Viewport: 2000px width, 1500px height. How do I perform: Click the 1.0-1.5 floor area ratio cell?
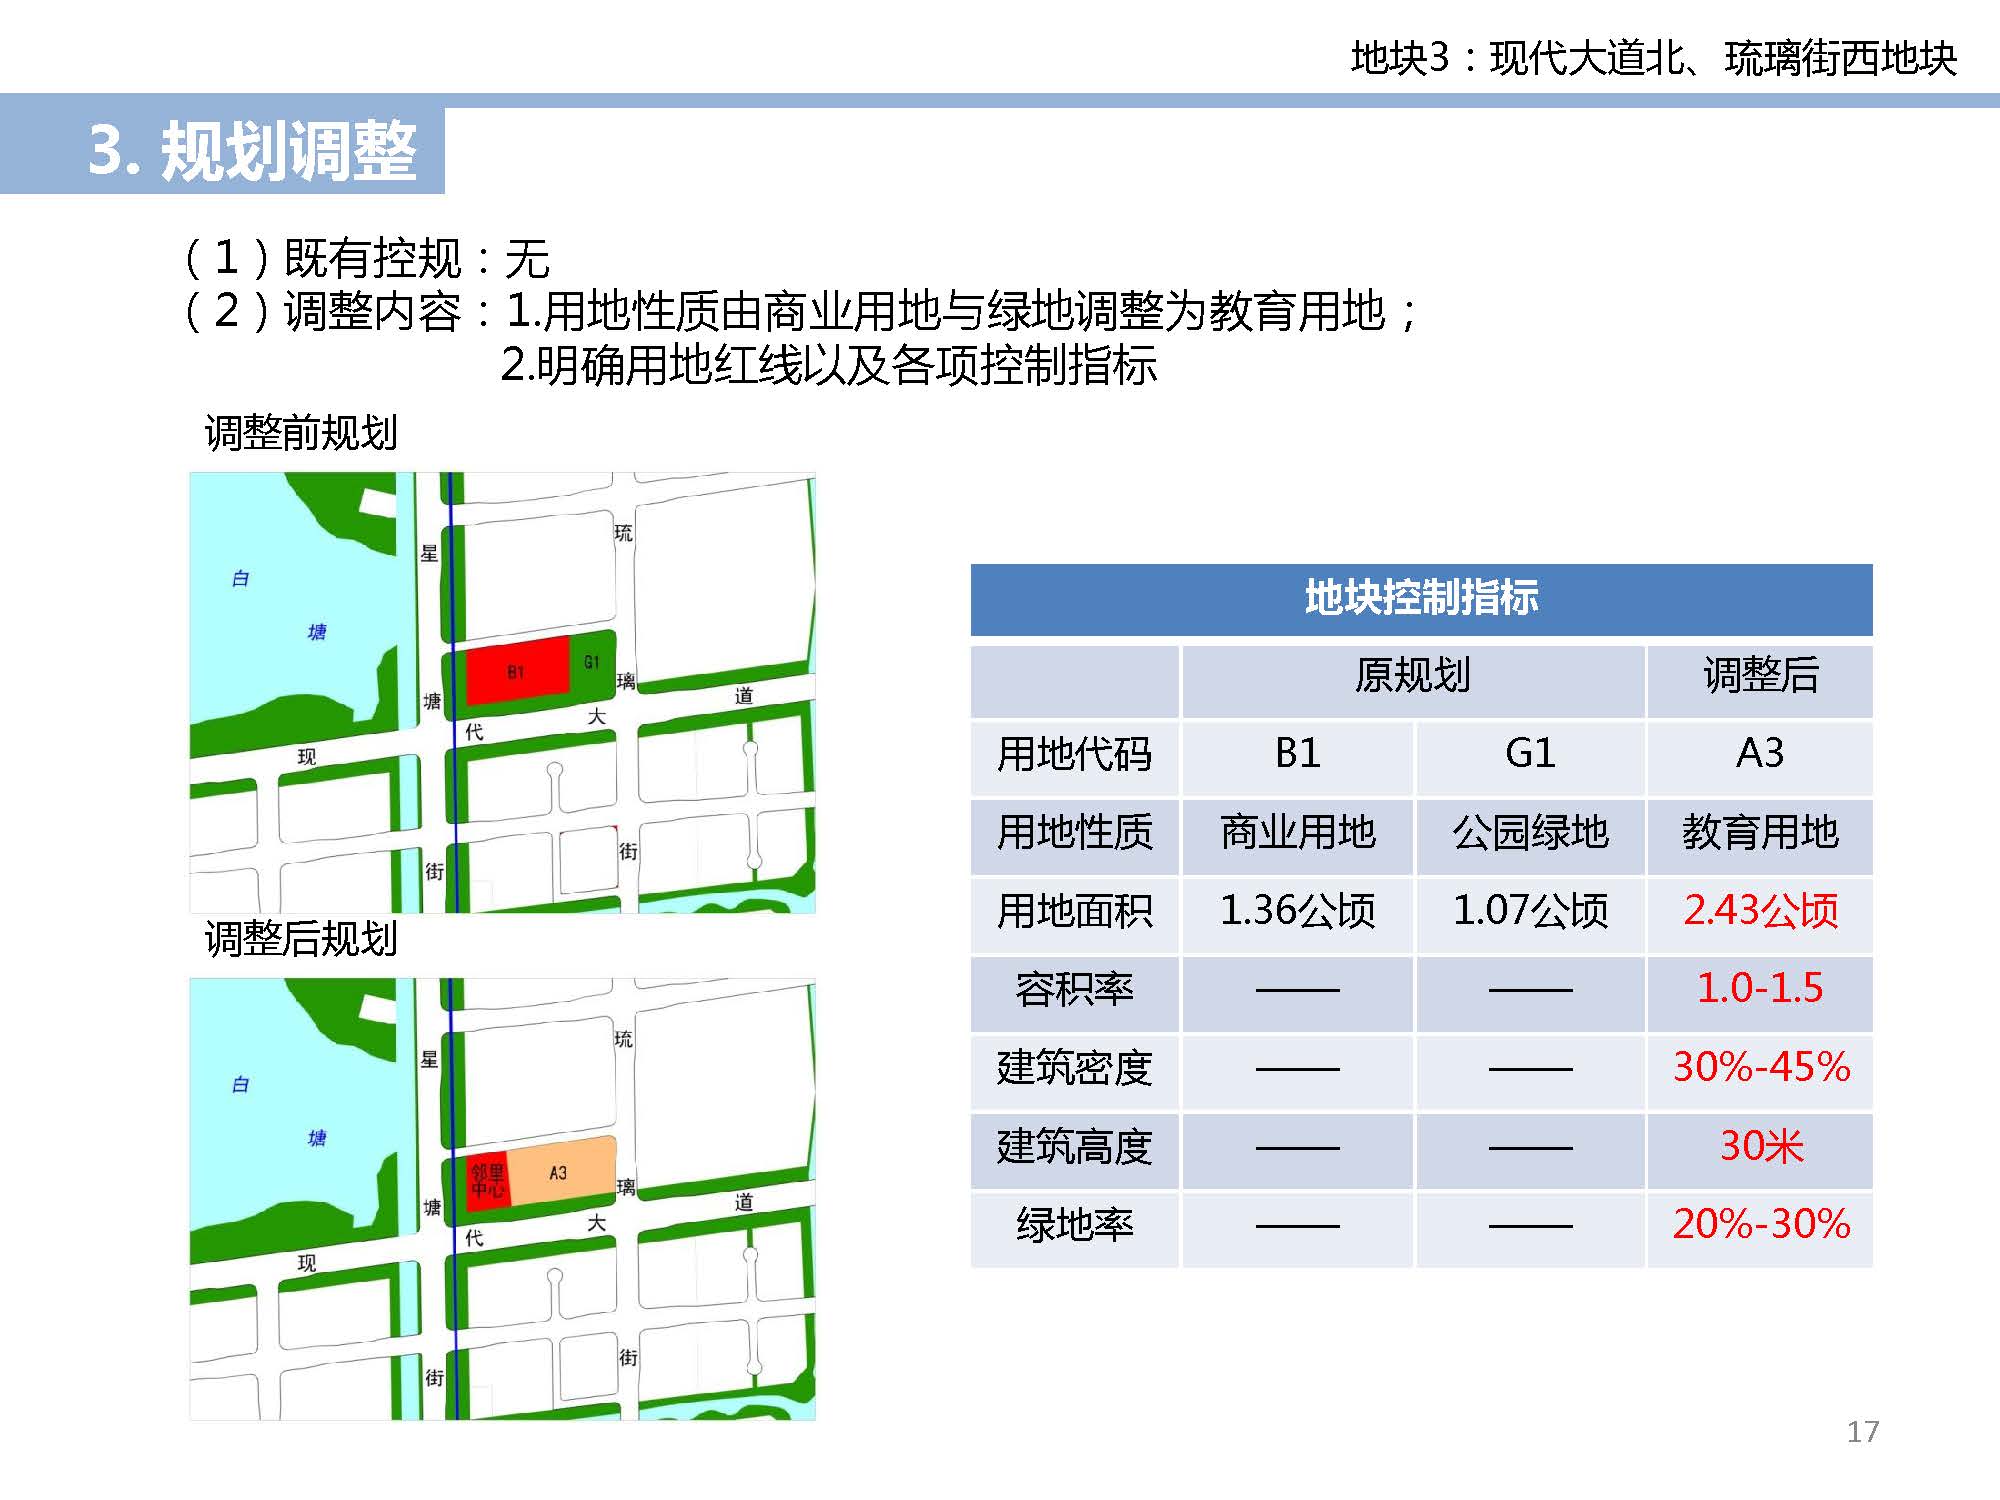pyautogui.click(x=1760, y=989)
